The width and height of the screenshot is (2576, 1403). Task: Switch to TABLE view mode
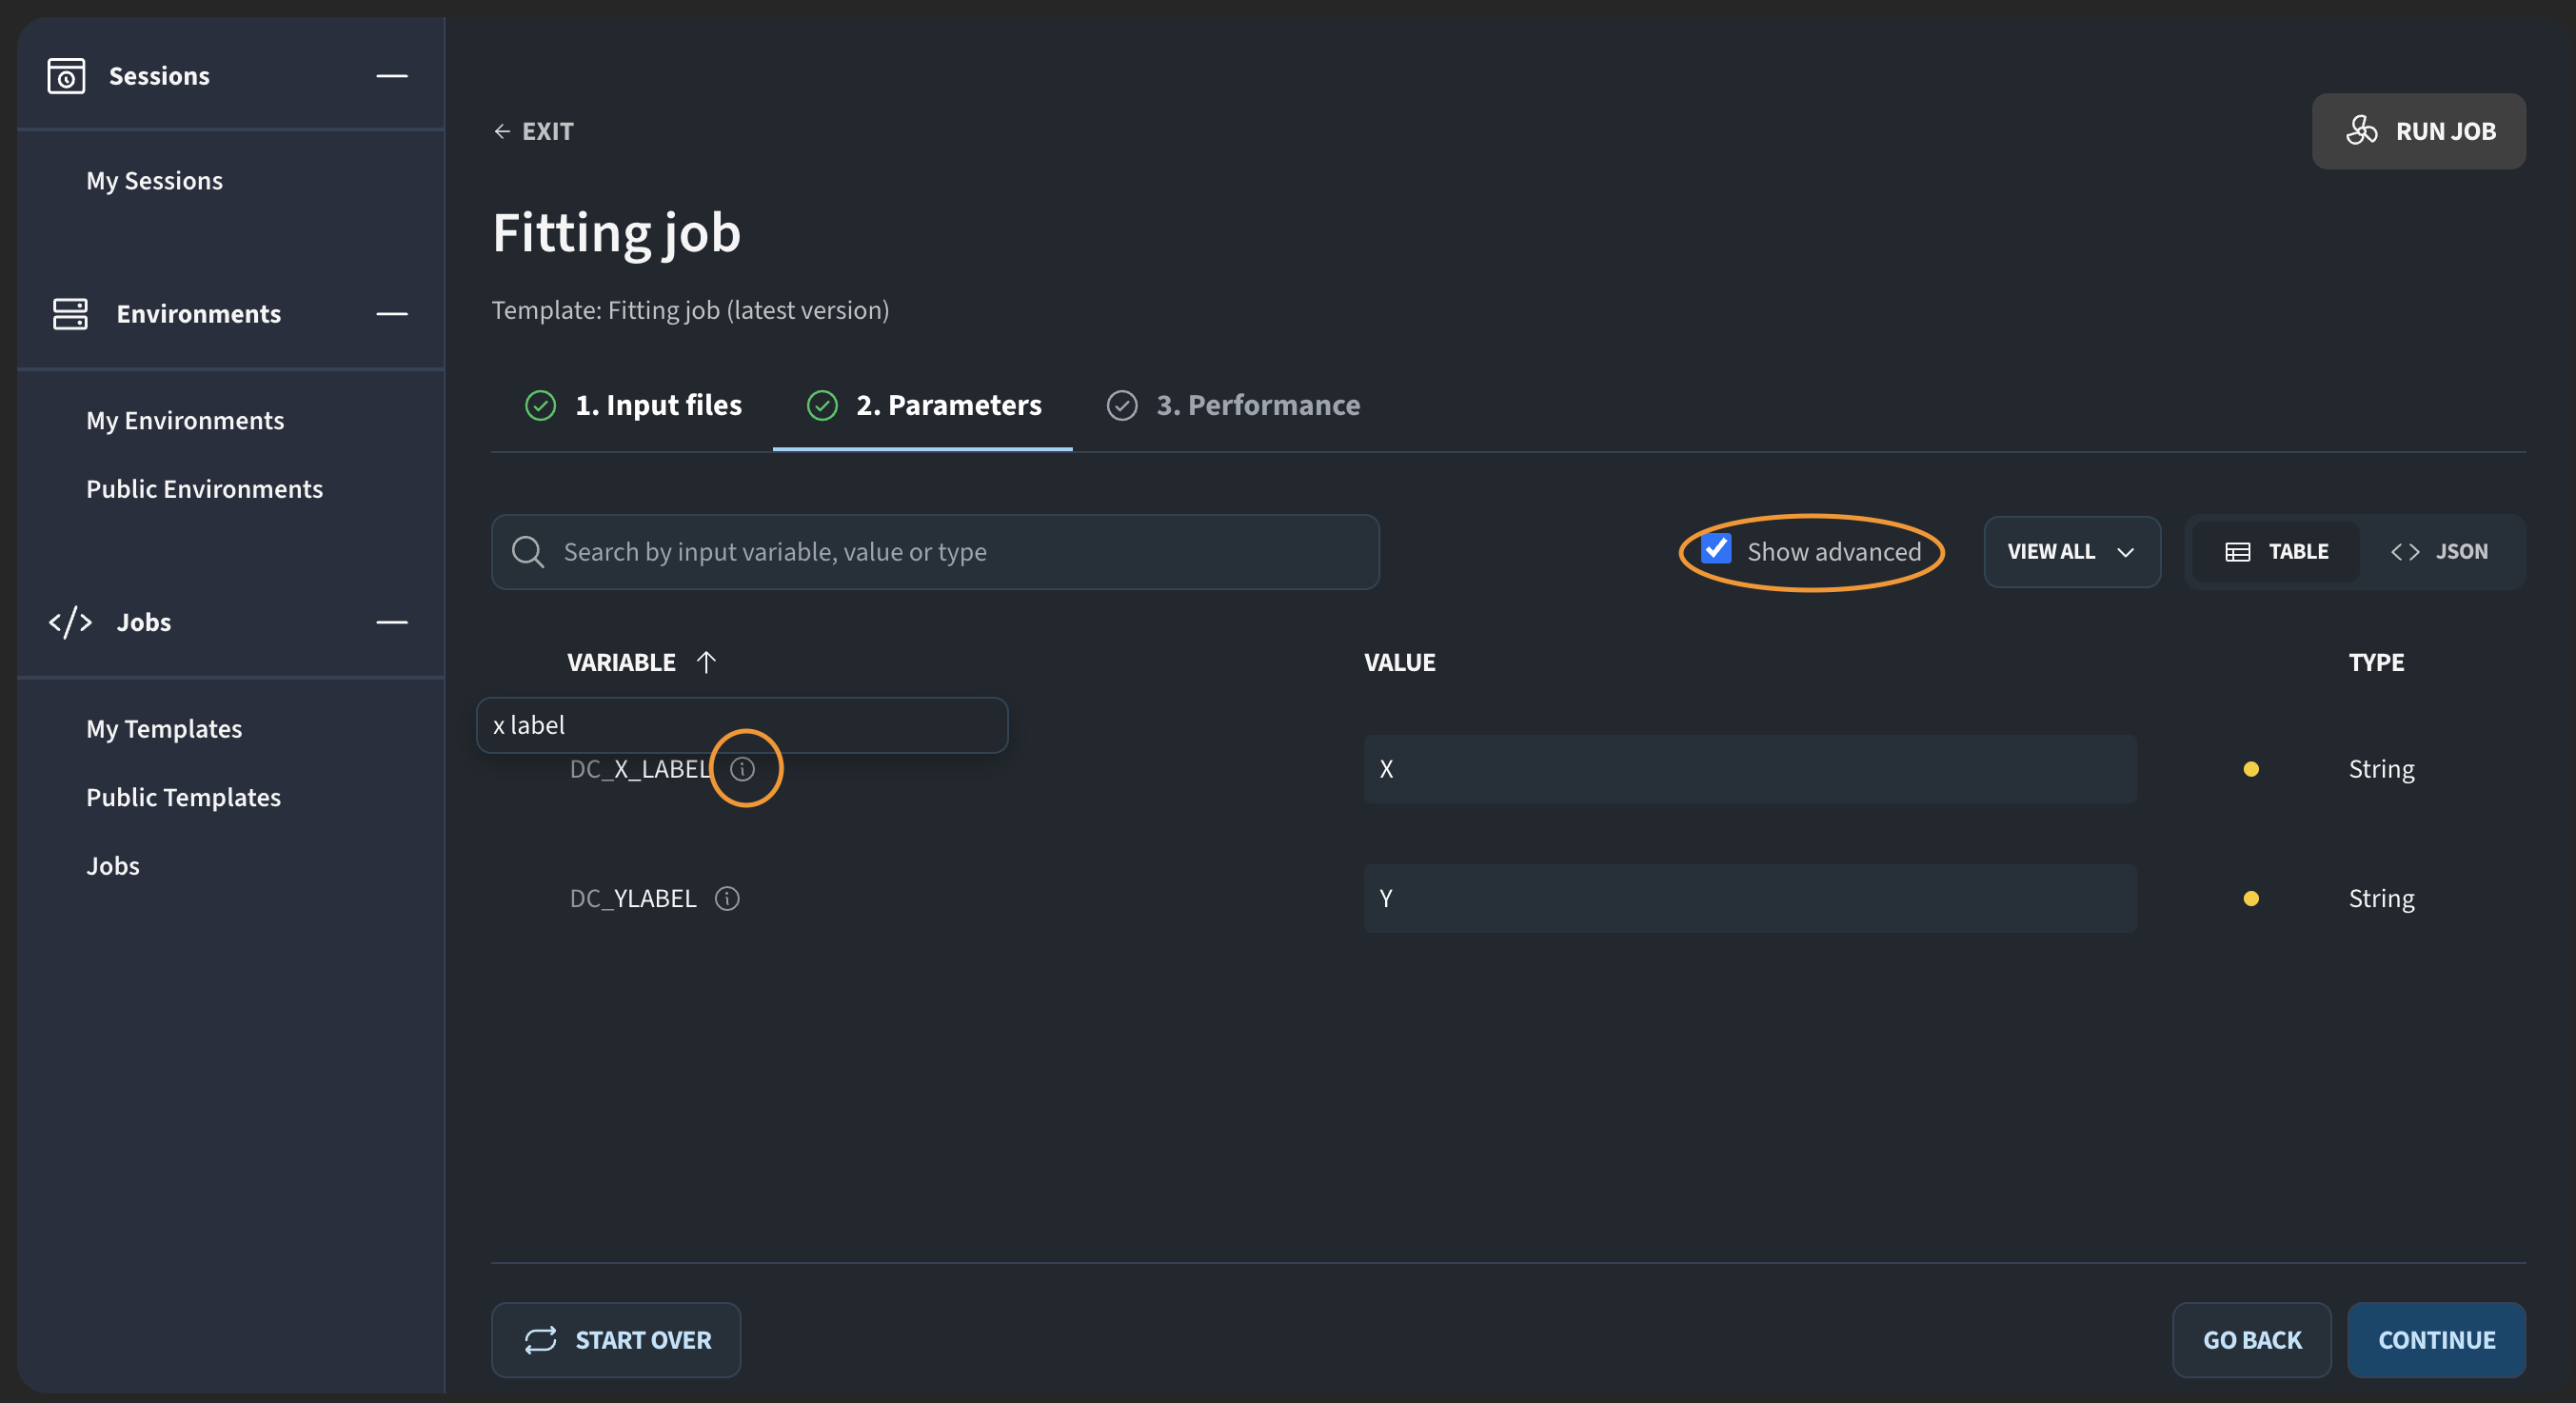click(x=2276, y=552)
